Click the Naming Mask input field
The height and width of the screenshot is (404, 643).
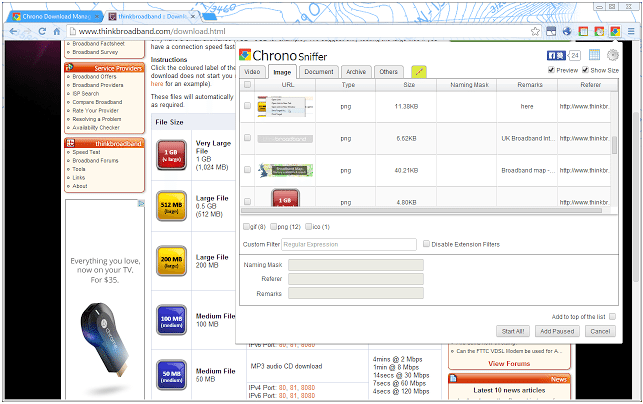coord(356,265)
